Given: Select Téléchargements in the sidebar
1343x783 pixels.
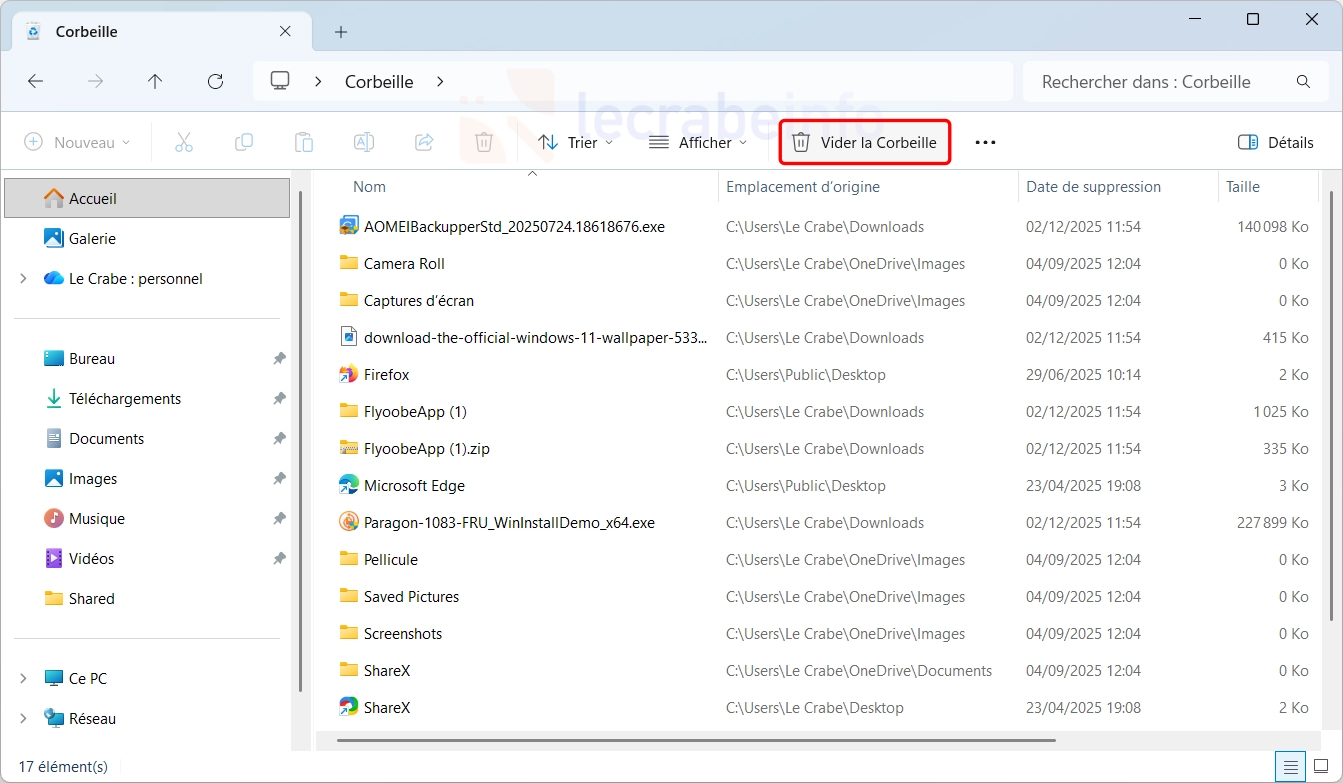Looking at the screenshot, I should coord(124,399).
